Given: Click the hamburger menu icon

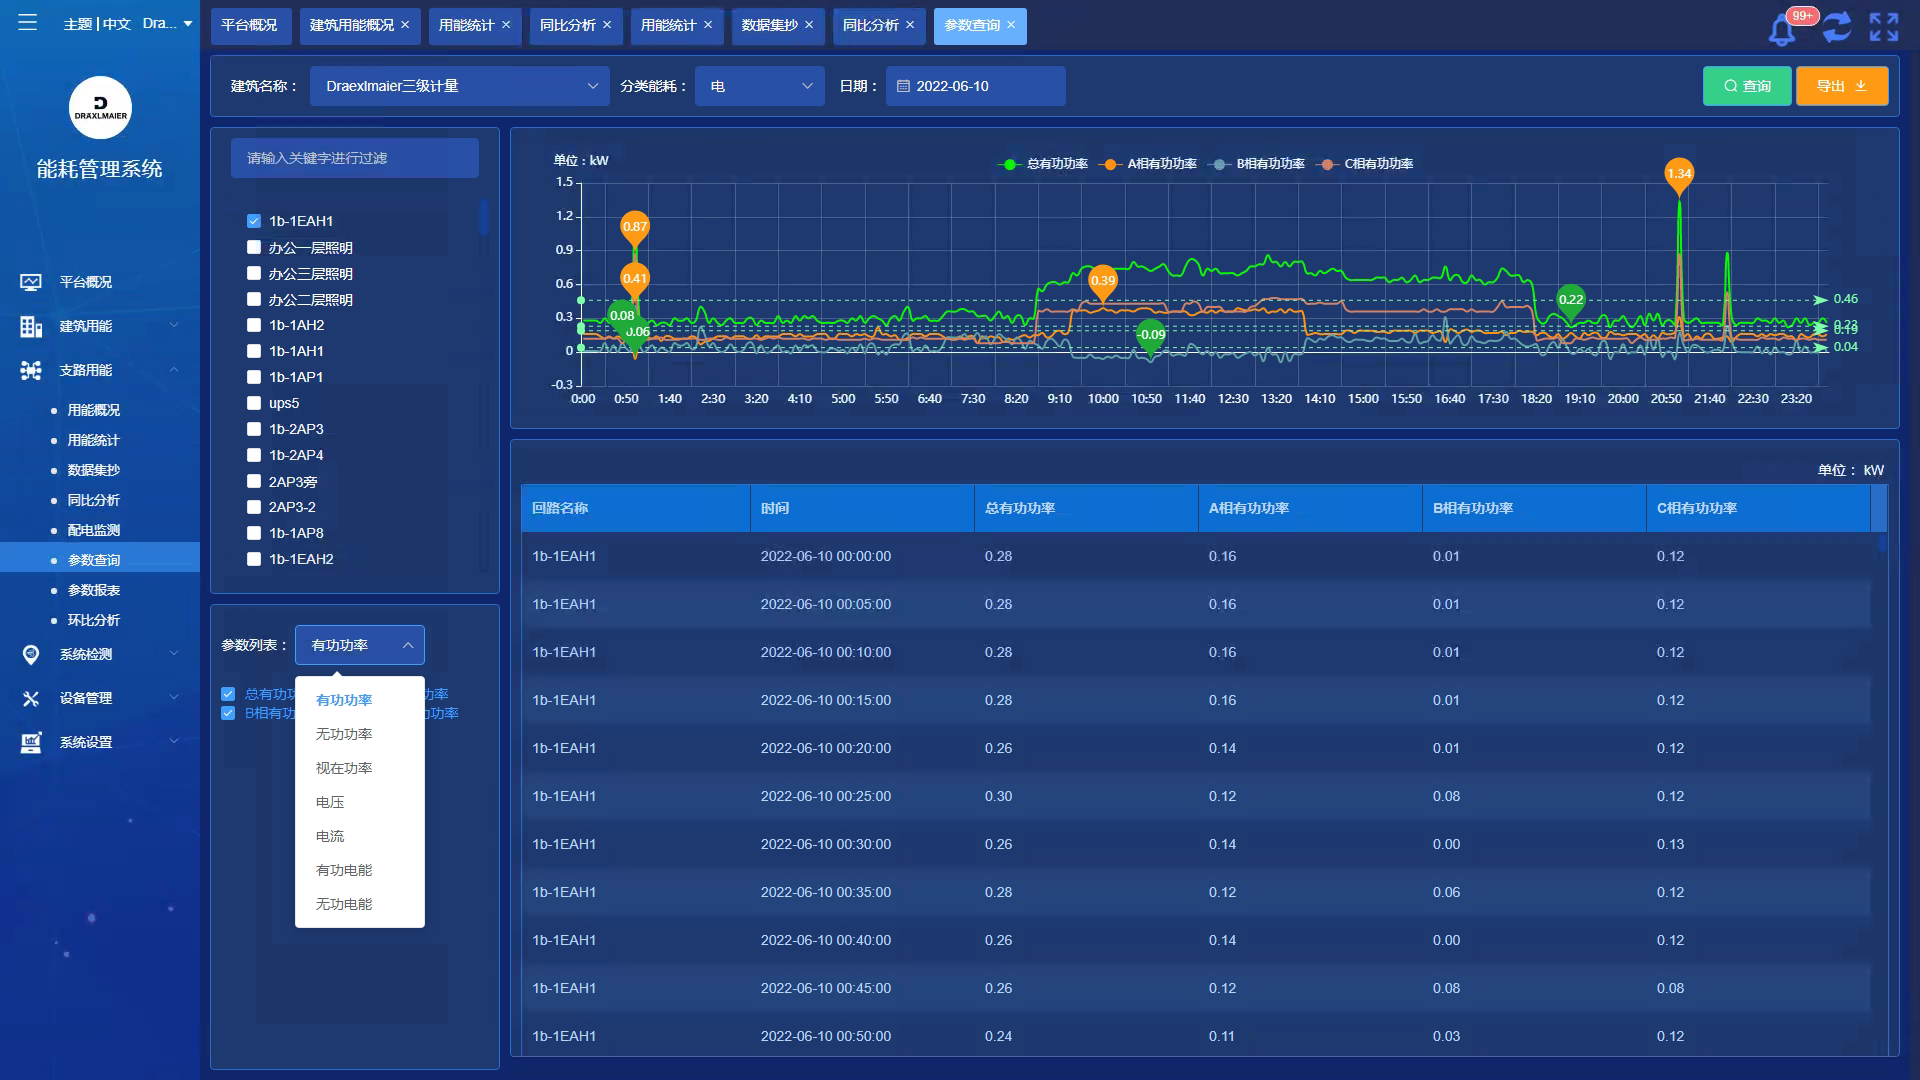Looking at the screenshot, I should [27, 22].
